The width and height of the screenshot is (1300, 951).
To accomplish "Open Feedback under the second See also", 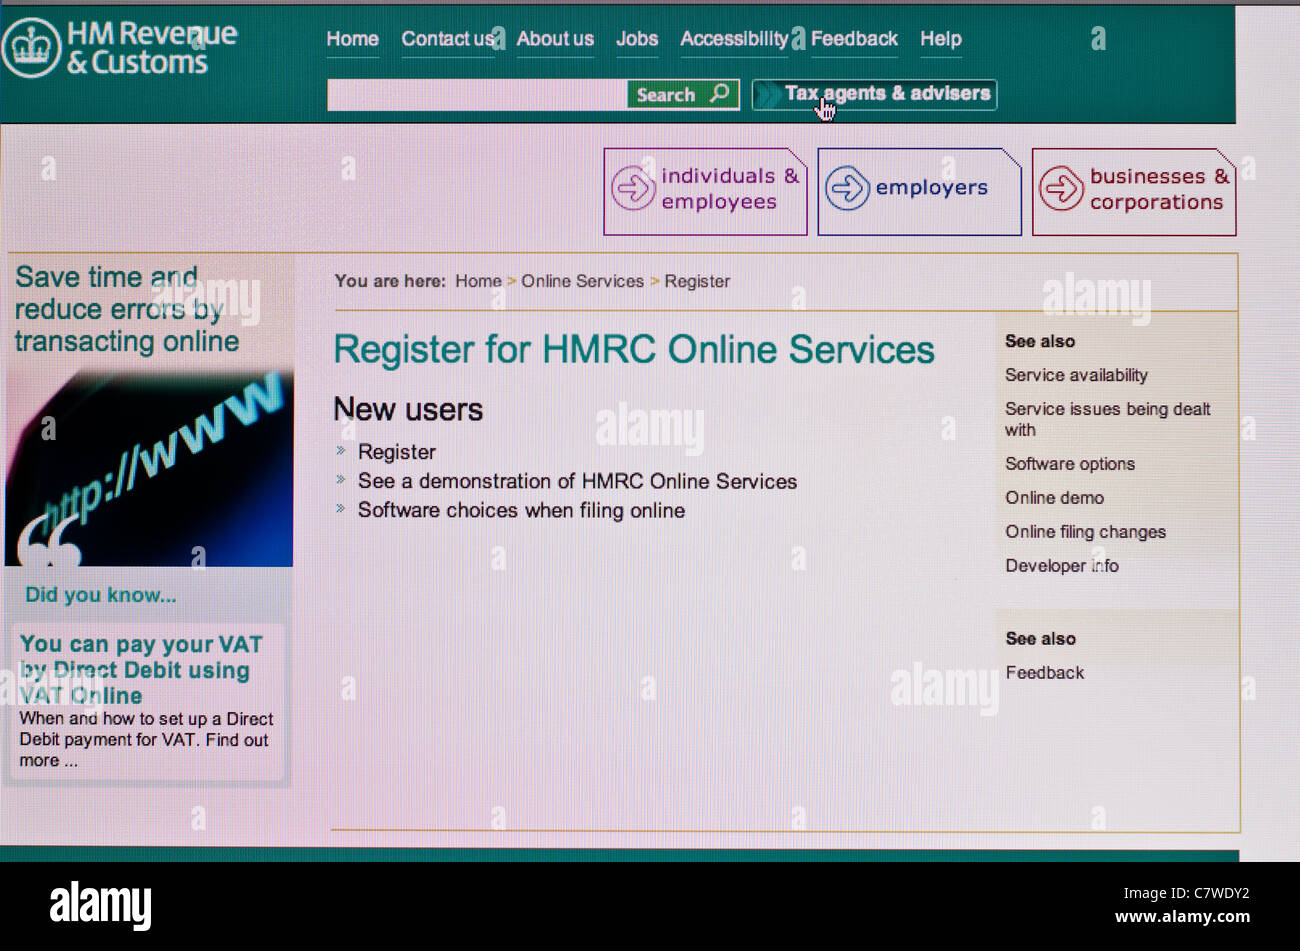I will (1044, 673).
